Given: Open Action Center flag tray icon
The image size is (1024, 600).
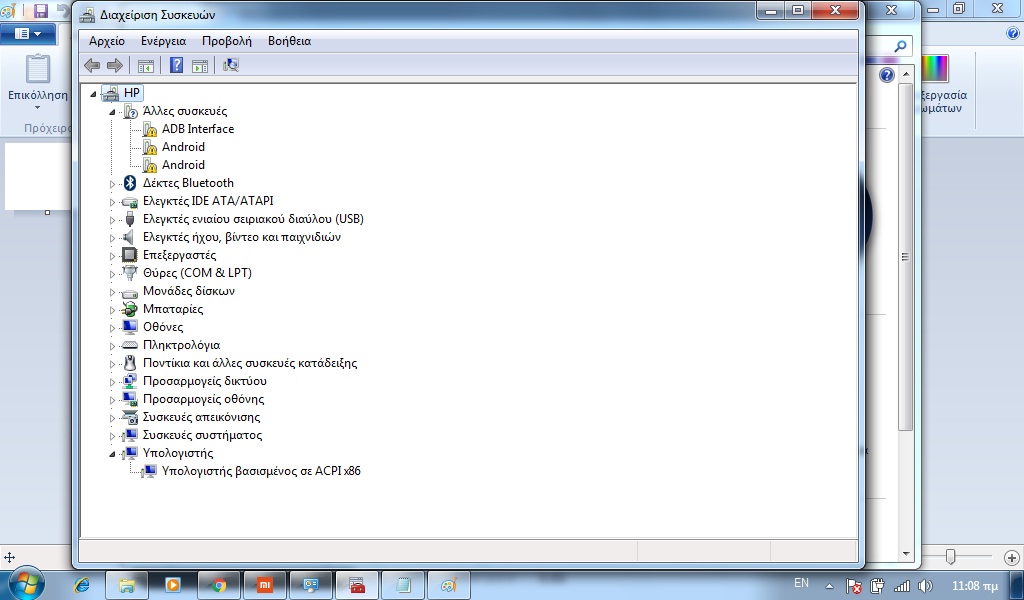Looking at the screenshot, I should (853, 586).
